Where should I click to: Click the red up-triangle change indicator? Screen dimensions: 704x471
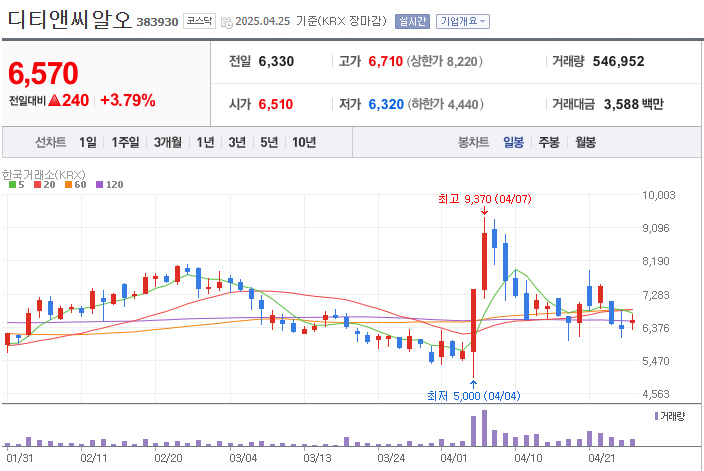(54, 100)
